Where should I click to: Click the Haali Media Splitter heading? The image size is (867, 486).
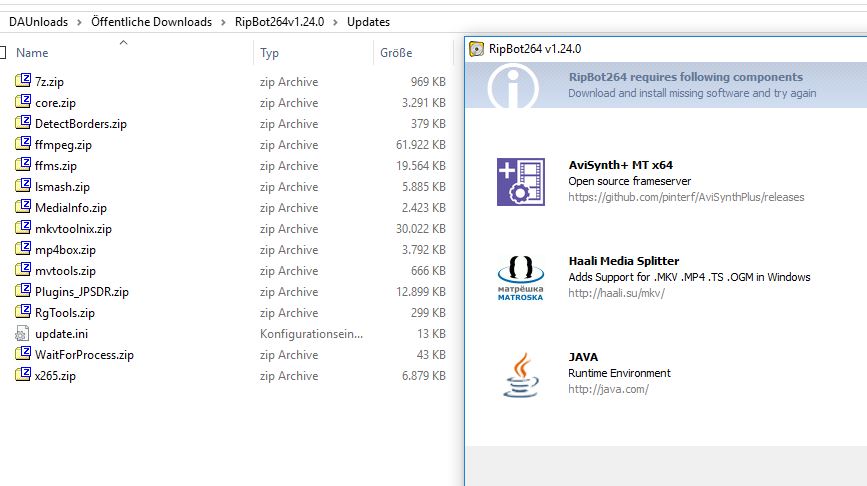click(x=624, y=261)
